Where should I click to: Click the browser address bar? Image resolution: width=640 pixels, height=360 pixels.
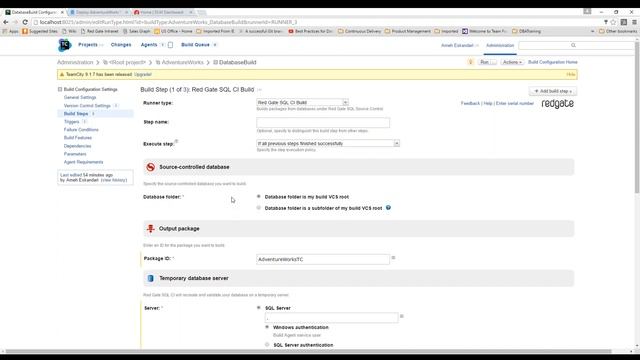pos(318,22)
